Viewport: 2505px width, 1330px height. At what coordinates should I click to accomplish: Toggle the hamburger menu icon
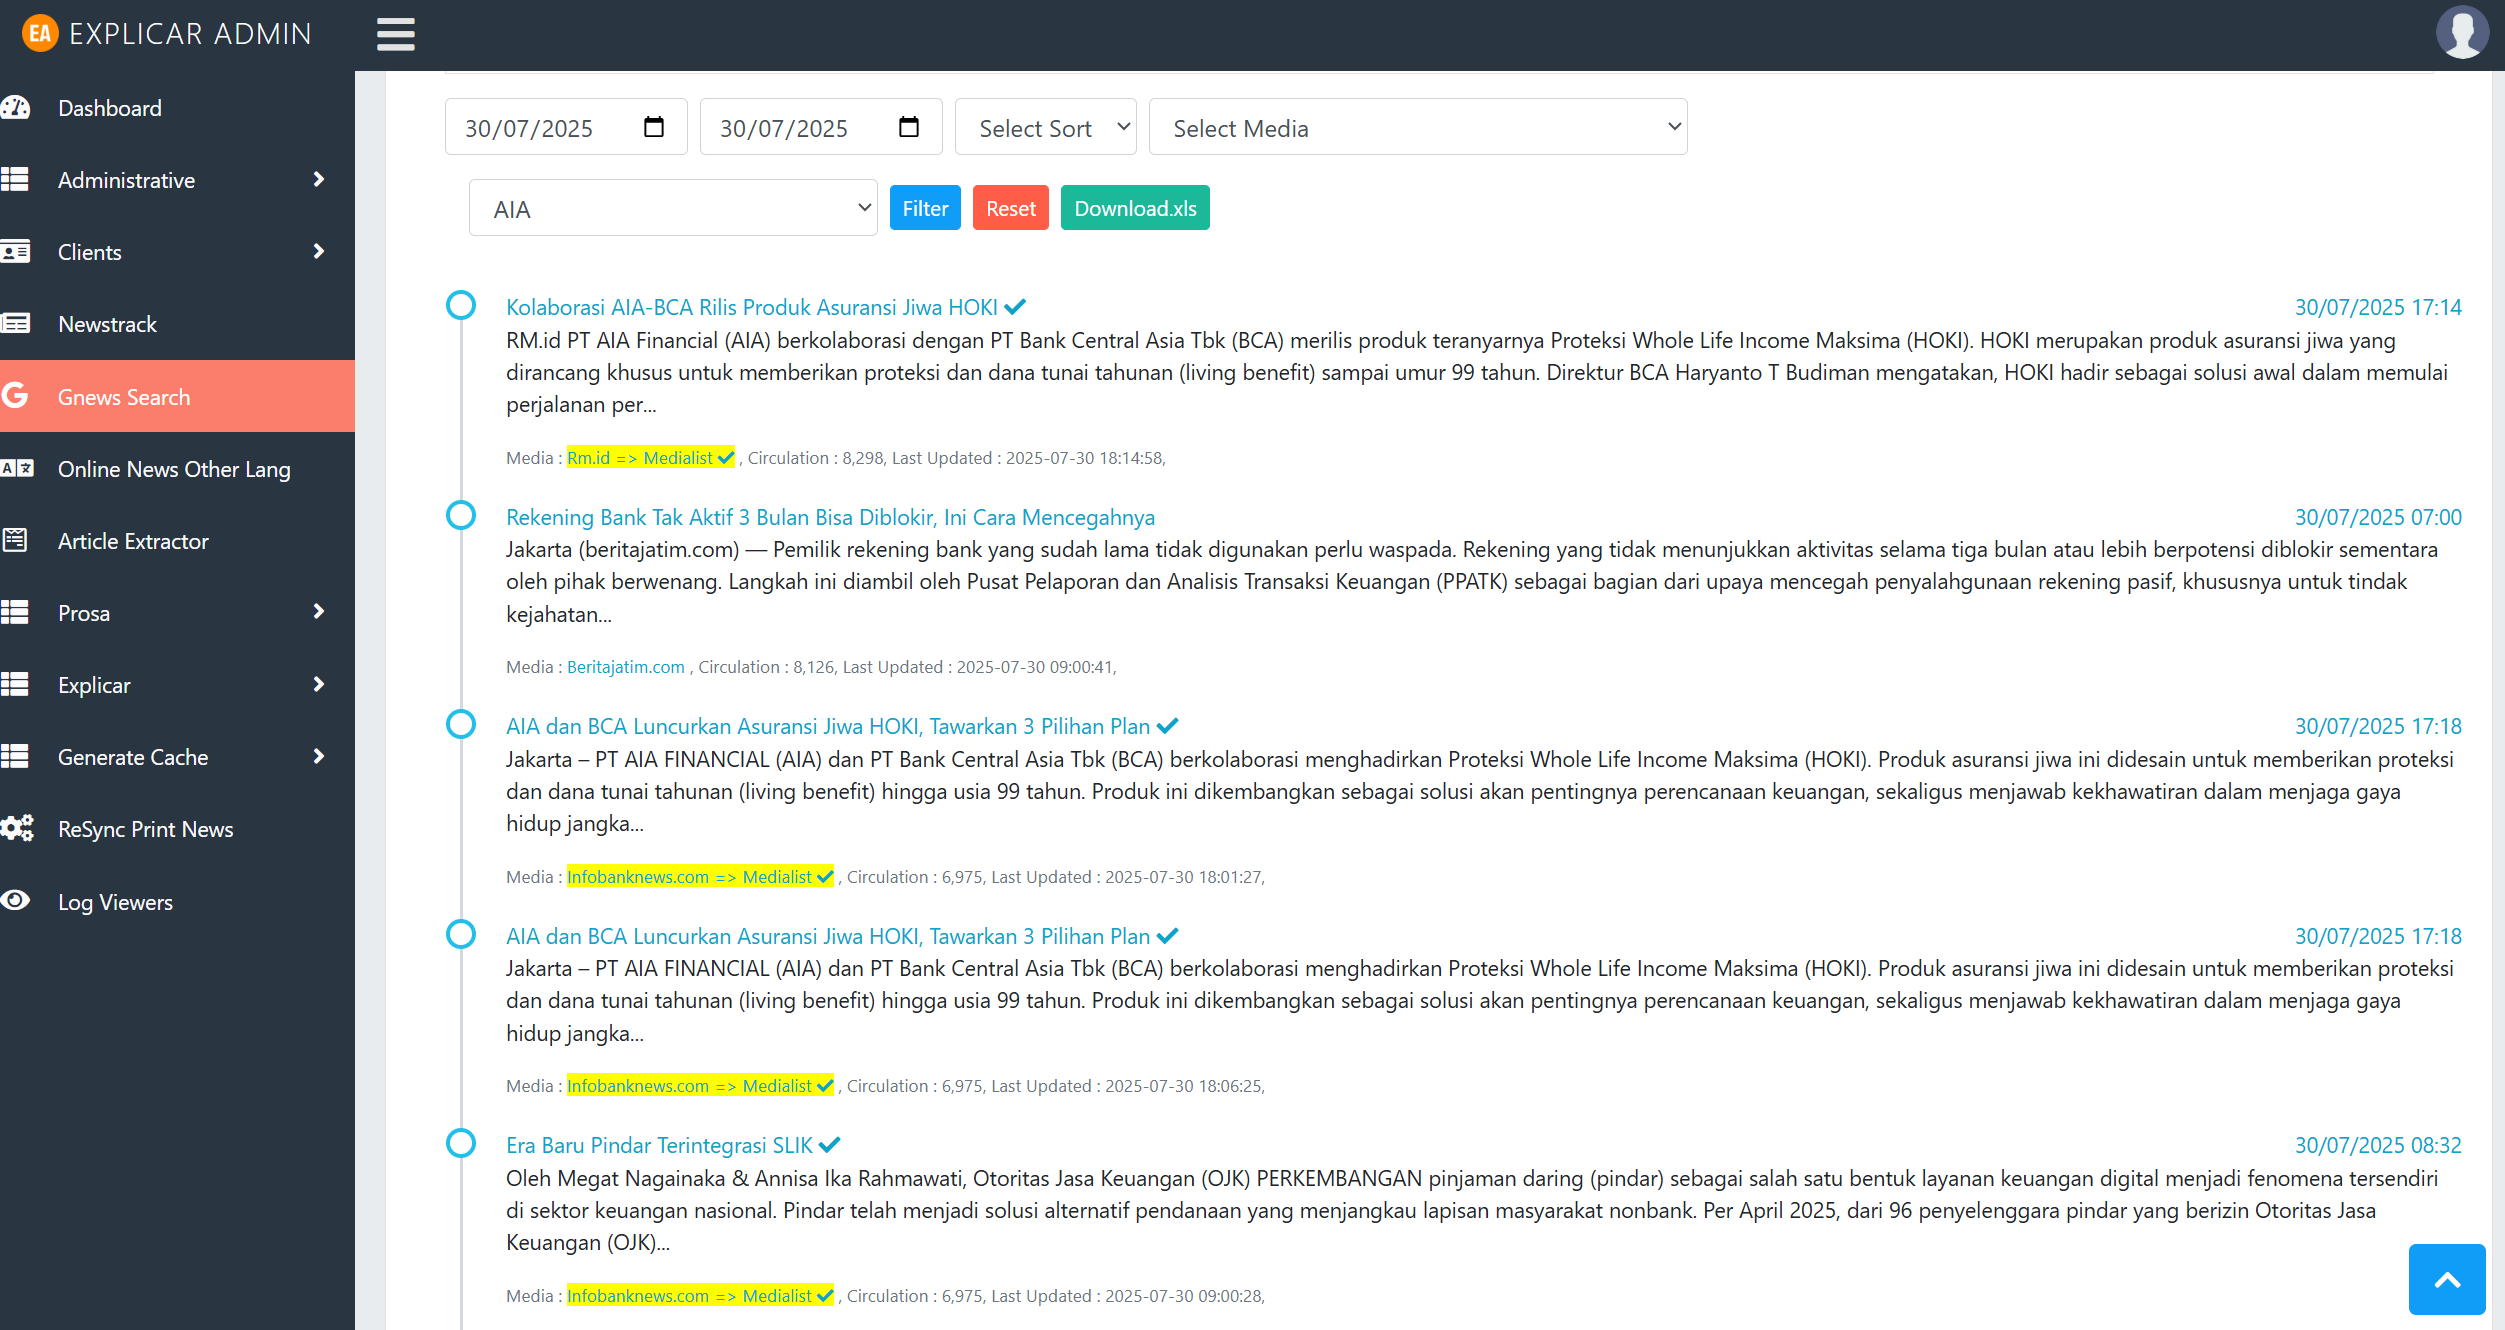tap(395, 34)
